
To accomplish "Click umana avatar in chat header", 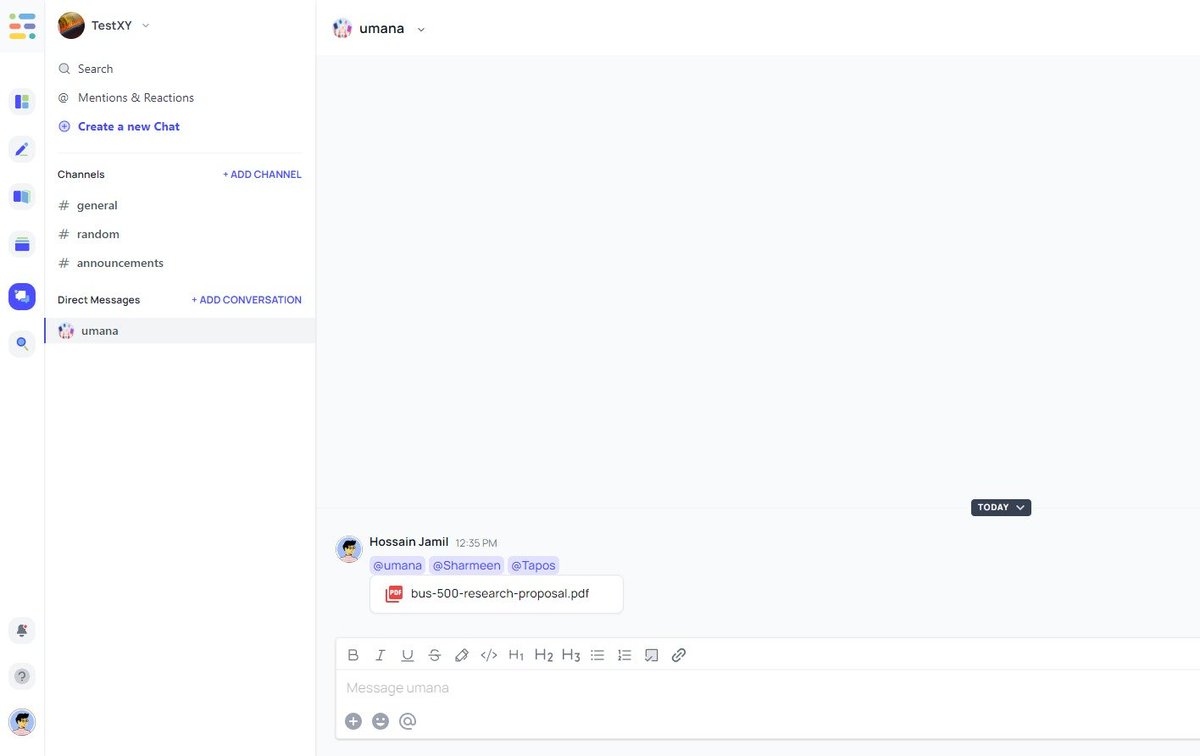I will 342,28.
